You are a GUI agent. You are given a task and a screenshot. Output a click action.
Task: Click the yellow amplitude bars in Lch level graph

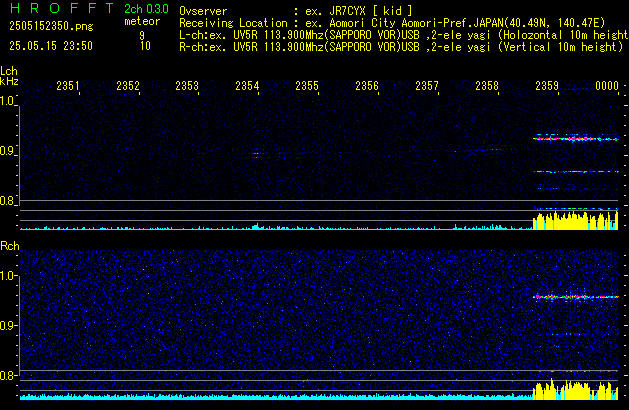575,221
